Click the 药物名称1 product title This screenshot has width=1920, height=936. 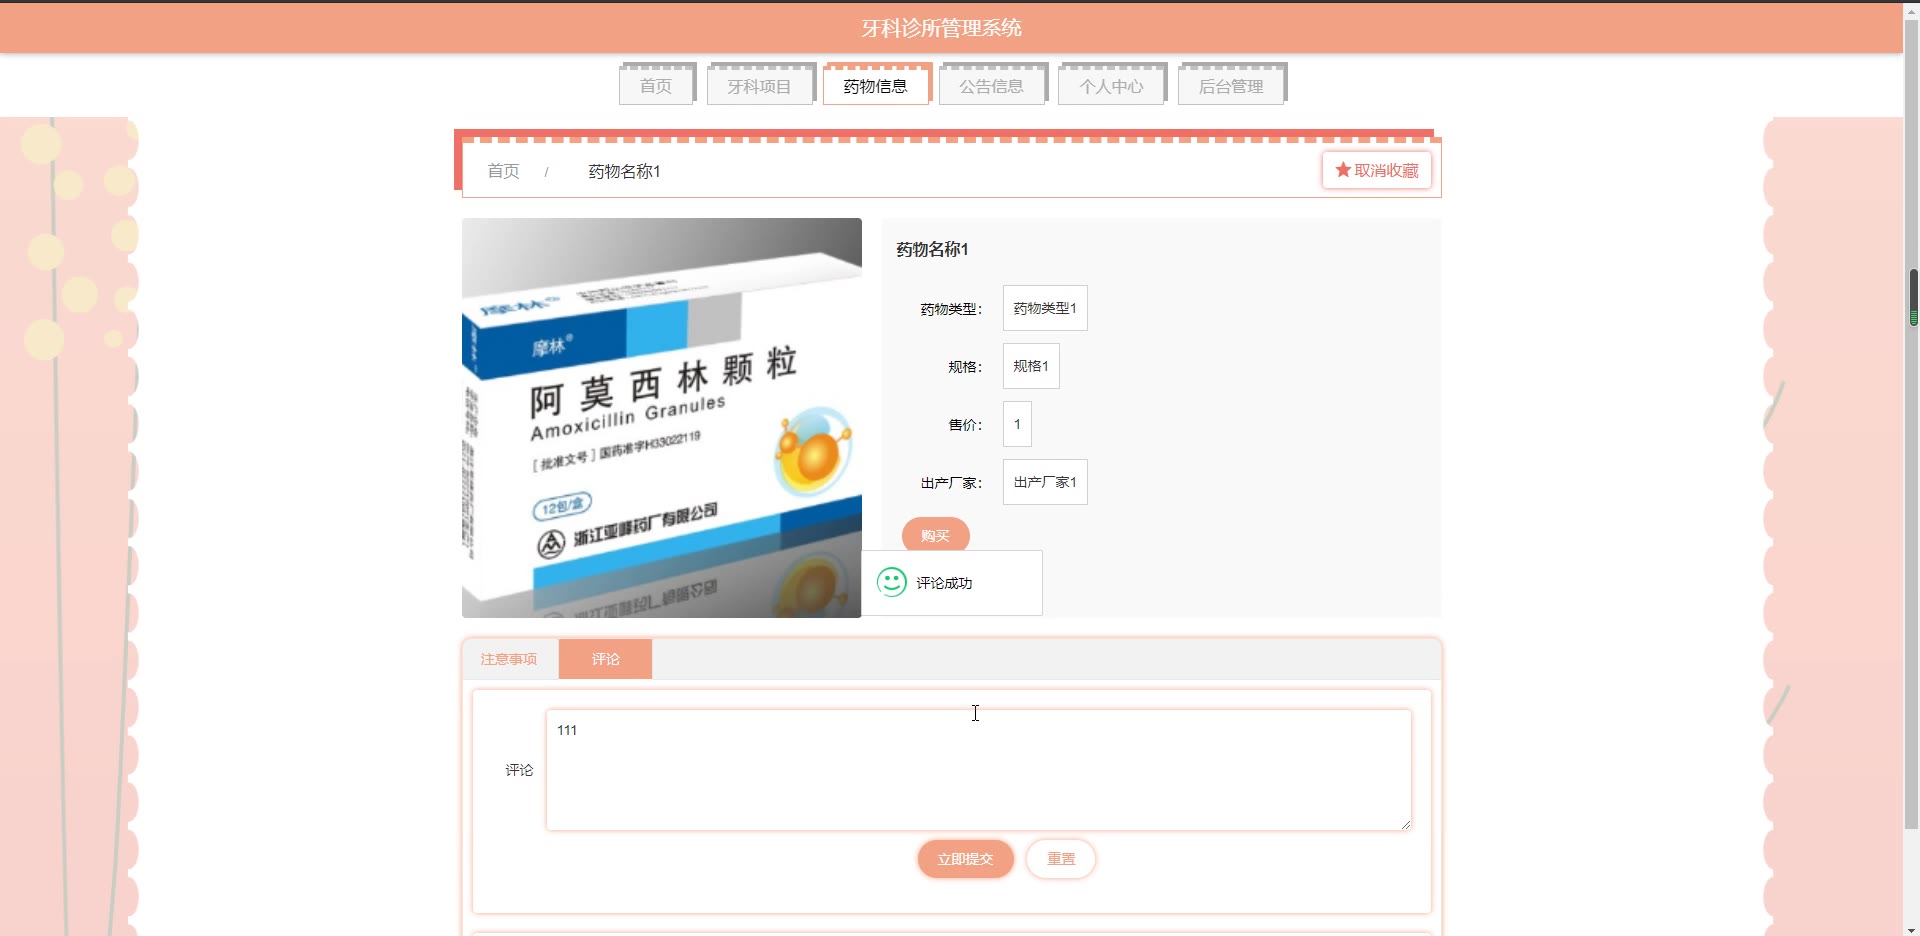(932, 249)
